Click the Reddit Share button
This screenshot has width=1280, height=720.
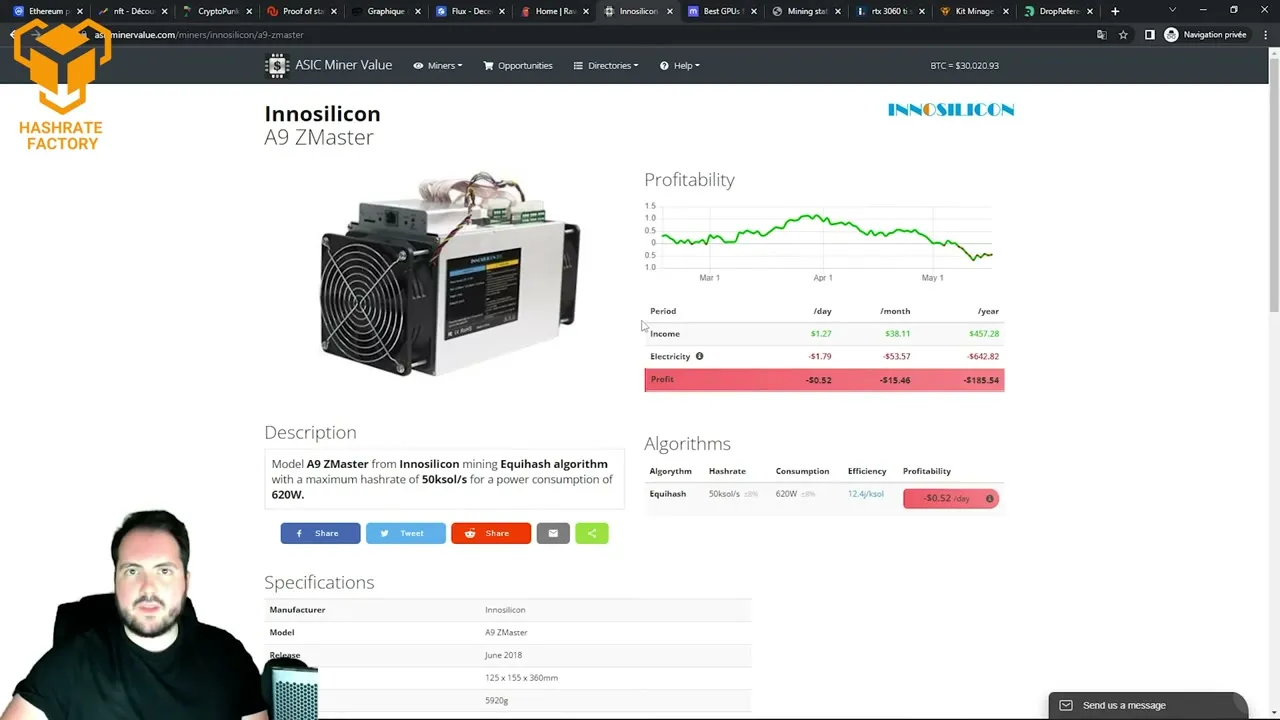490,533
